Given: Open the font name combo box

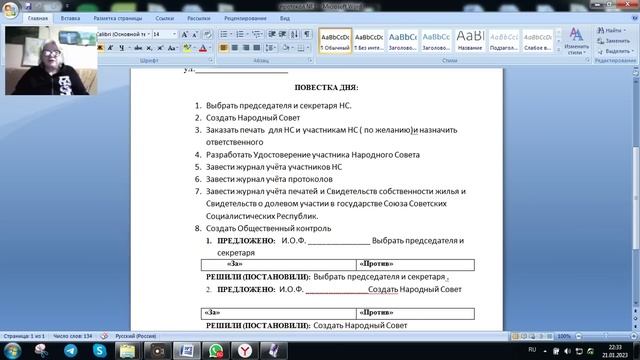Looking at the screenshot, I should 124,34.
